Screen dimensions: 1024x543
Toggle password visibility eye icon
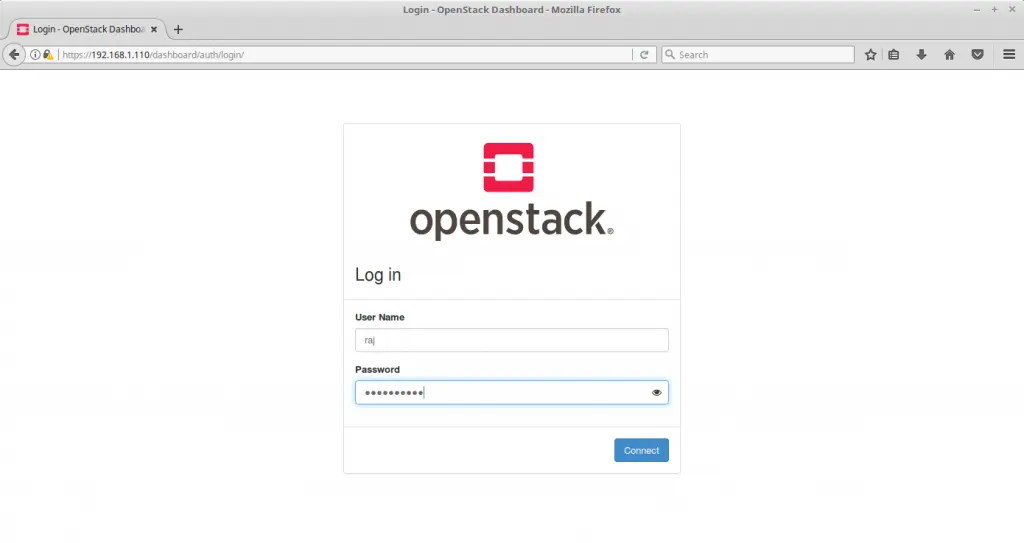pyautogui.click(x=656, y=393)
